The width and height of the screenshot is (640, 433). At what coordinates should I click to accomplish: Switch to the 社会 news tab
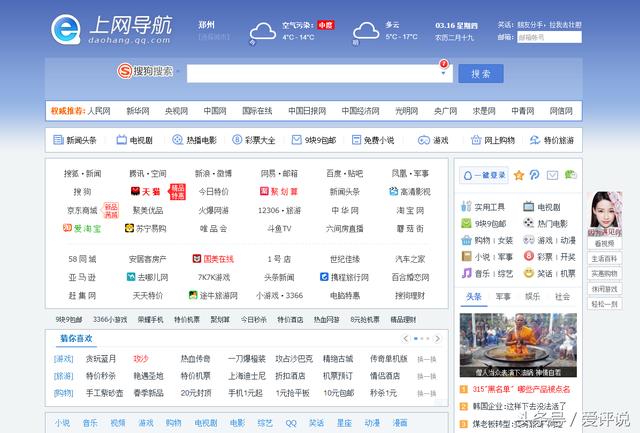pyautogui.click(x=562, y=297)
